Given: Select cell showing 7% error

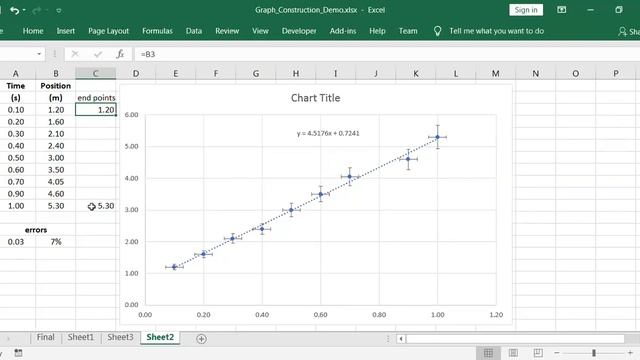Looking at the screenshot, I should [56, 242].
